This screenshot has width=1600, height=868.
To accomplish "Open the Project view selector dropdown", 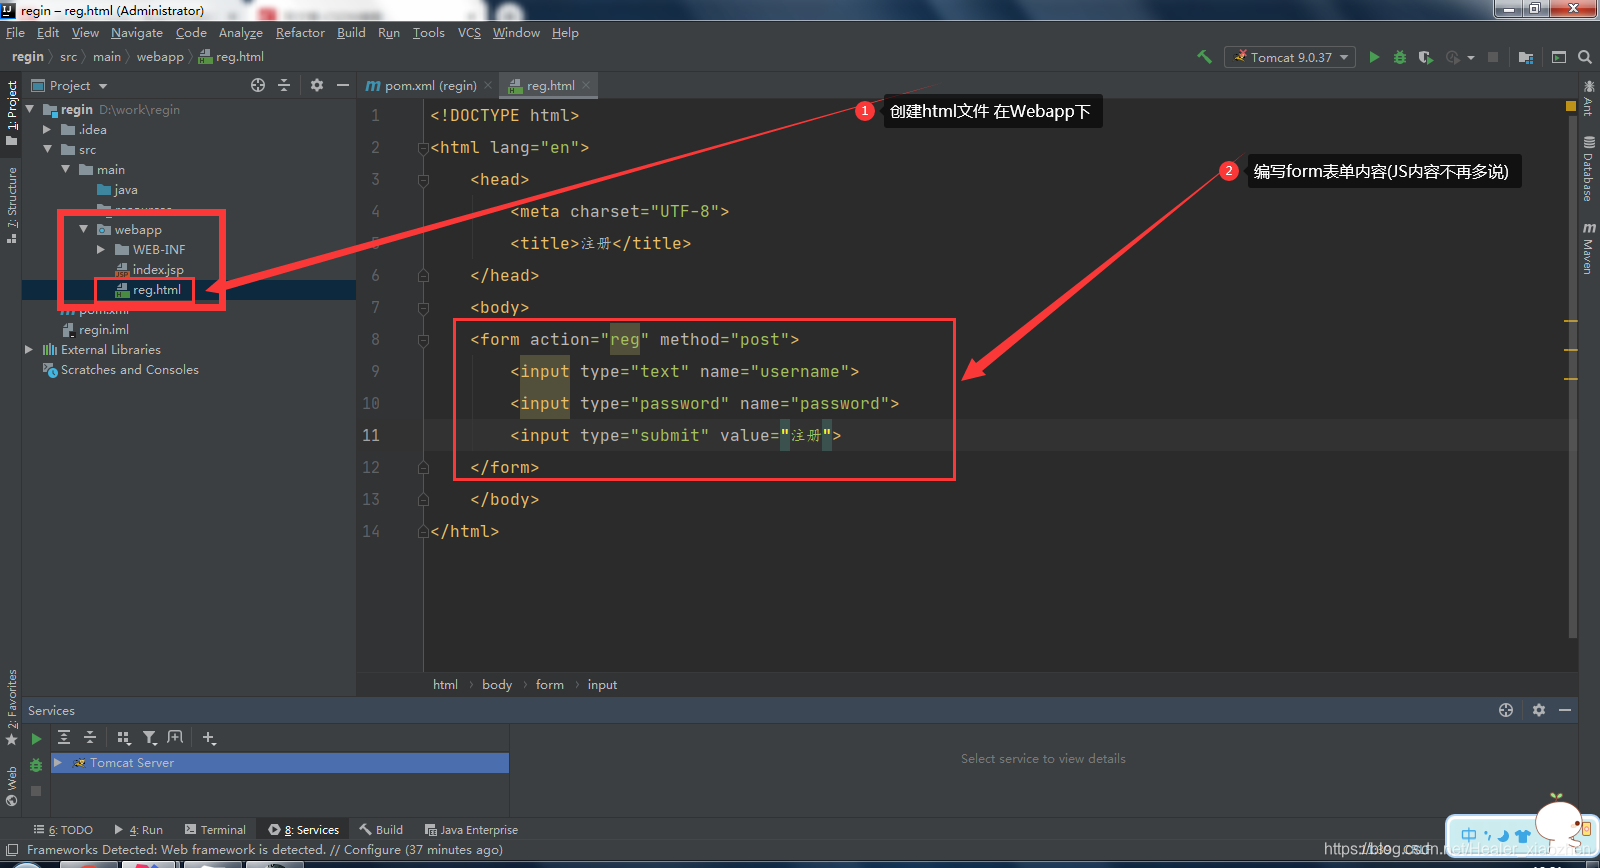I will (x=69, y=85).
